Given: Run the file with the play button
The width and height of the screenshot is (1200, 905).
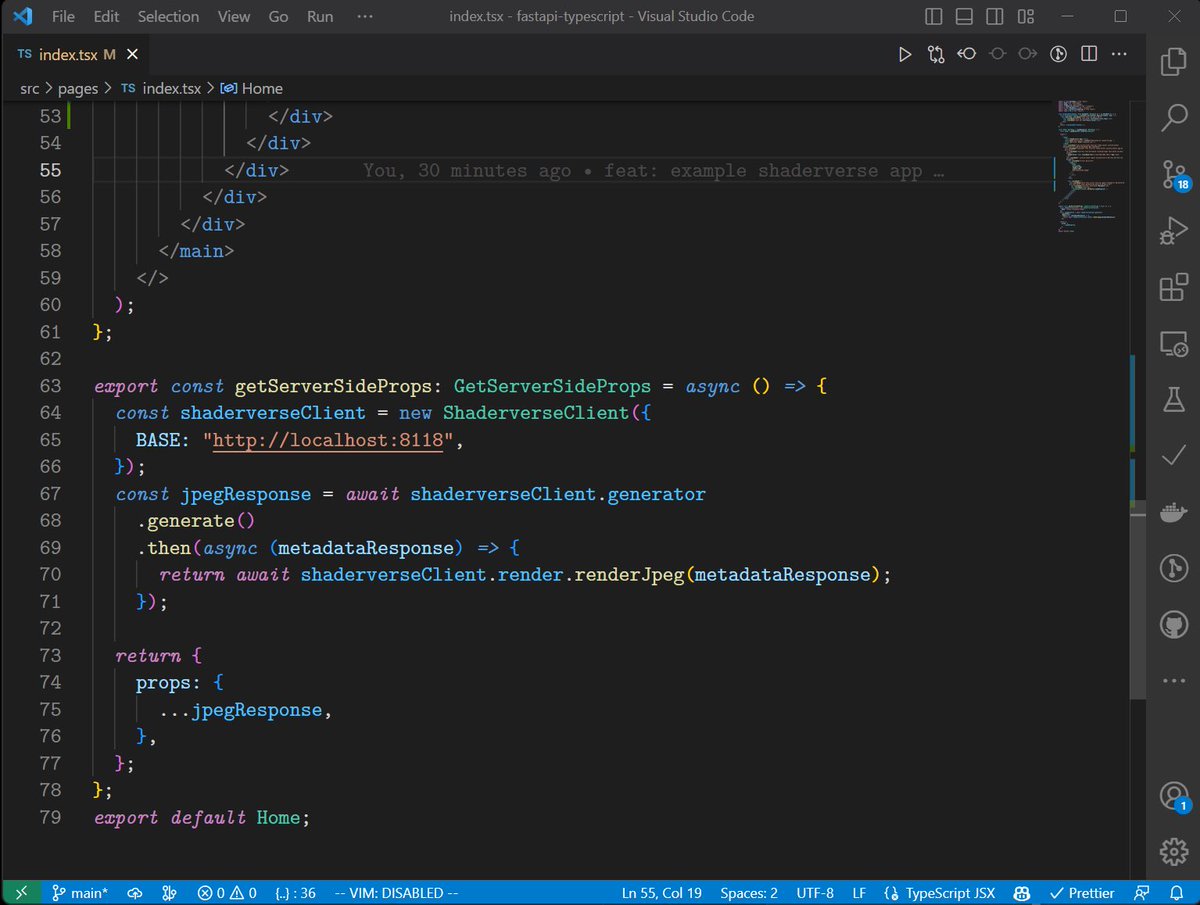Looking at the screenshot, I should [905, 54].
